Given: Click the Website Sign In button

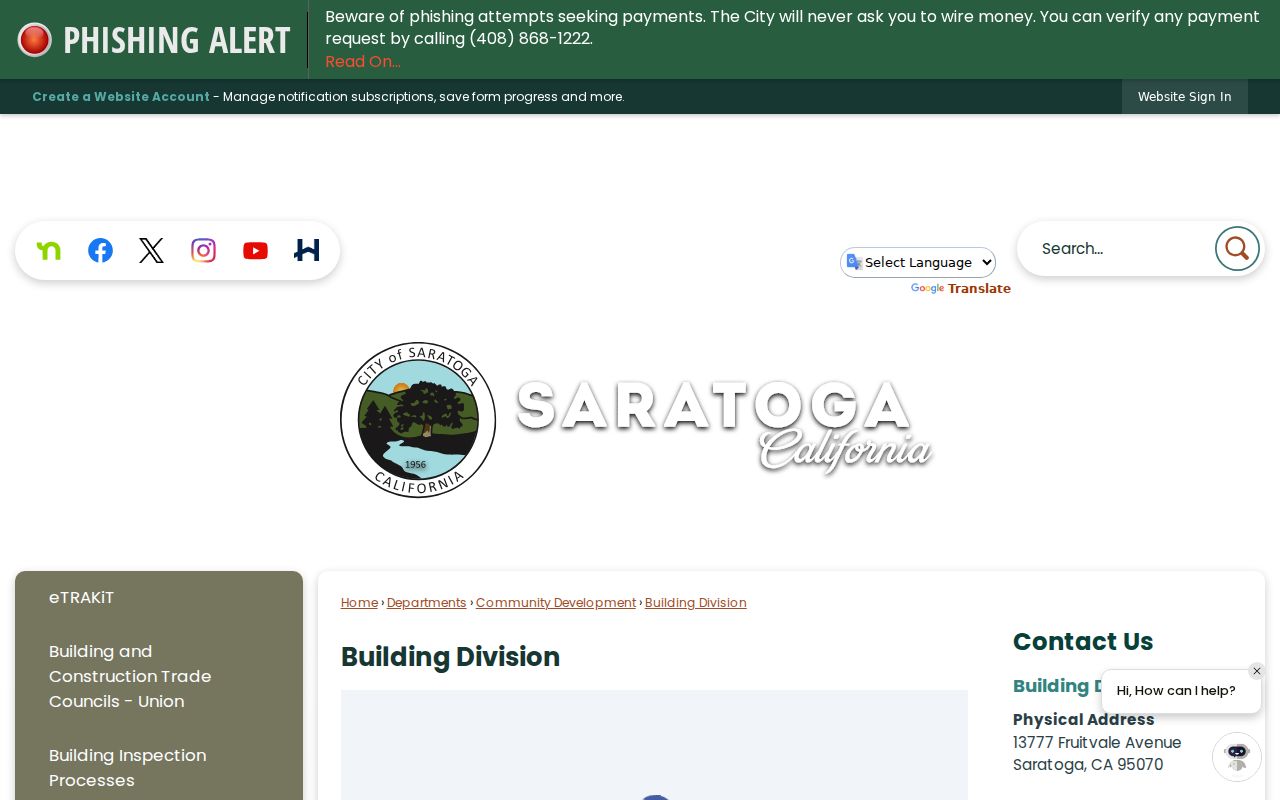Looking at the screenshot, I should pyautogui.click(x=1184, y=97).
